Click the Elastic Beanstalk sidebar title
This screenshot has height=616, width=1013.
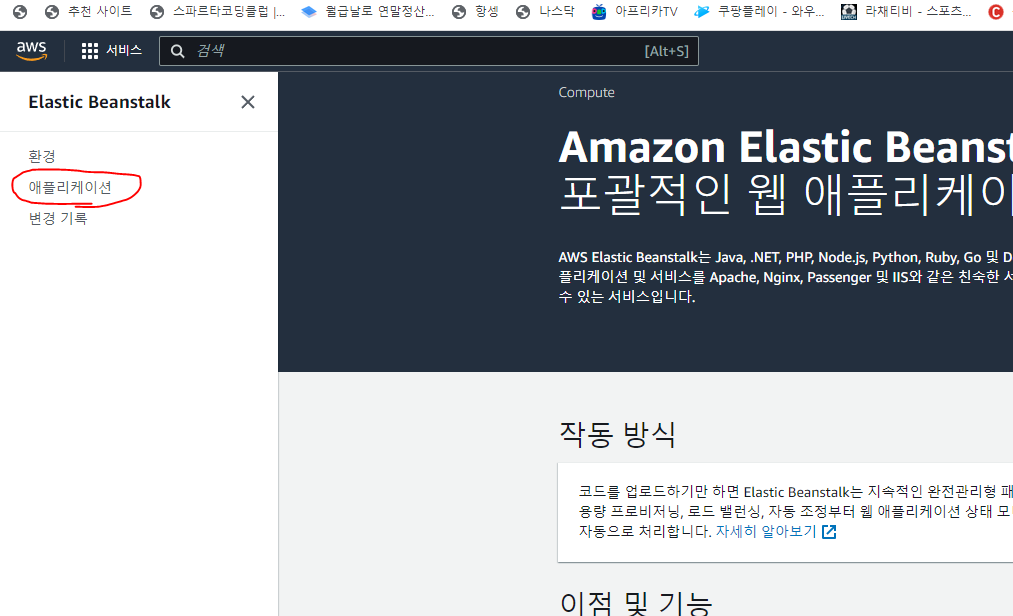pos(99,102)
